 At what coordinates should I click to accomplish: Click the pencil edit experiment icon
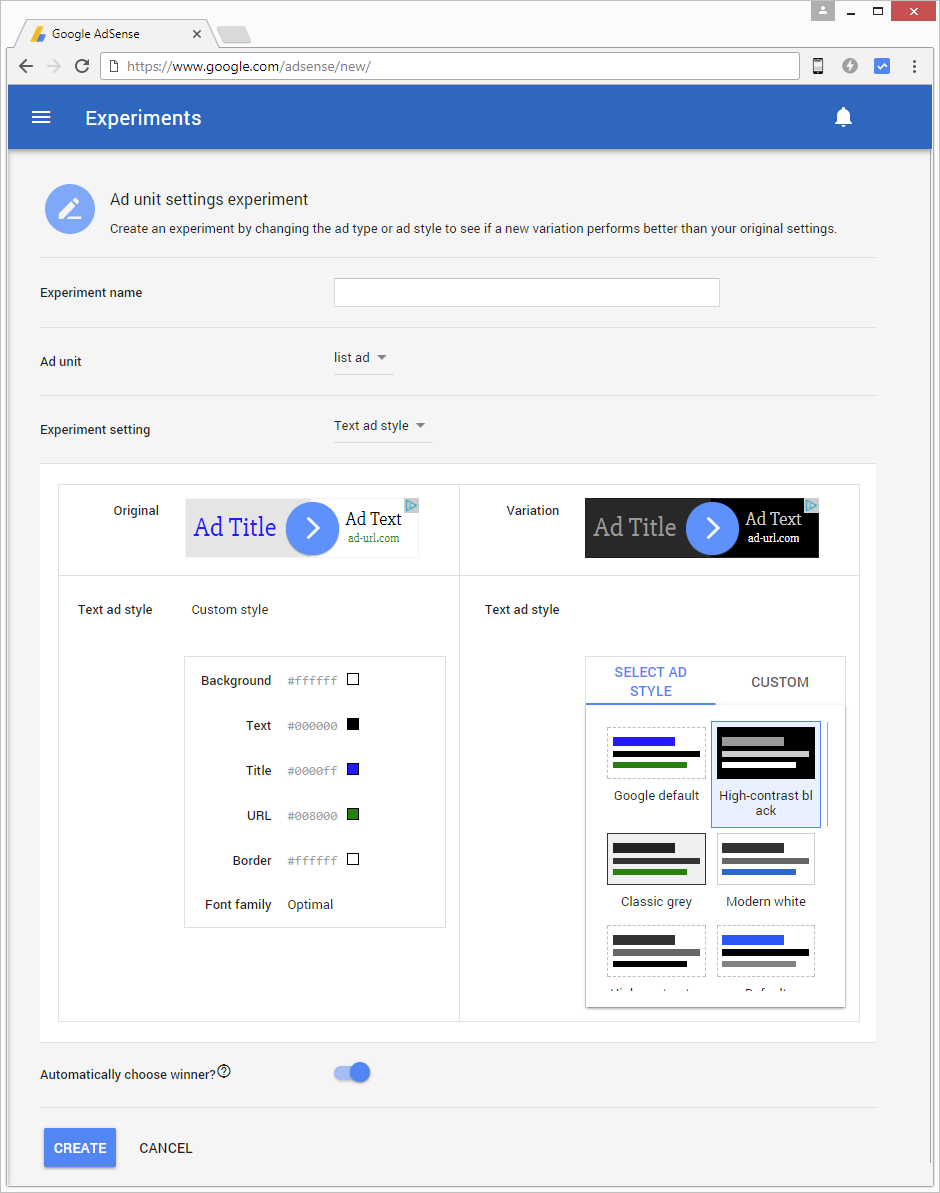[x=70, y=209]
